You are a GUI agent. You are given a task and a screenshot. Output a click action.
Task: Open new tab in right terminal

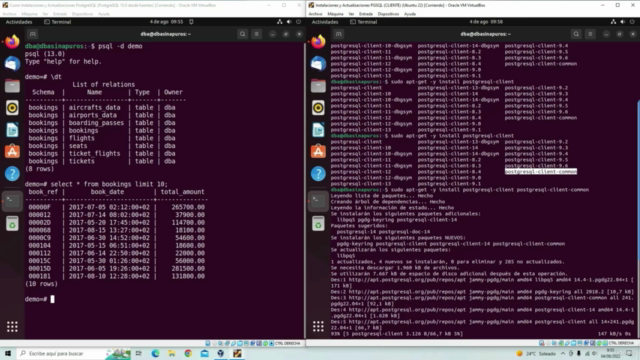click(338, 34)
